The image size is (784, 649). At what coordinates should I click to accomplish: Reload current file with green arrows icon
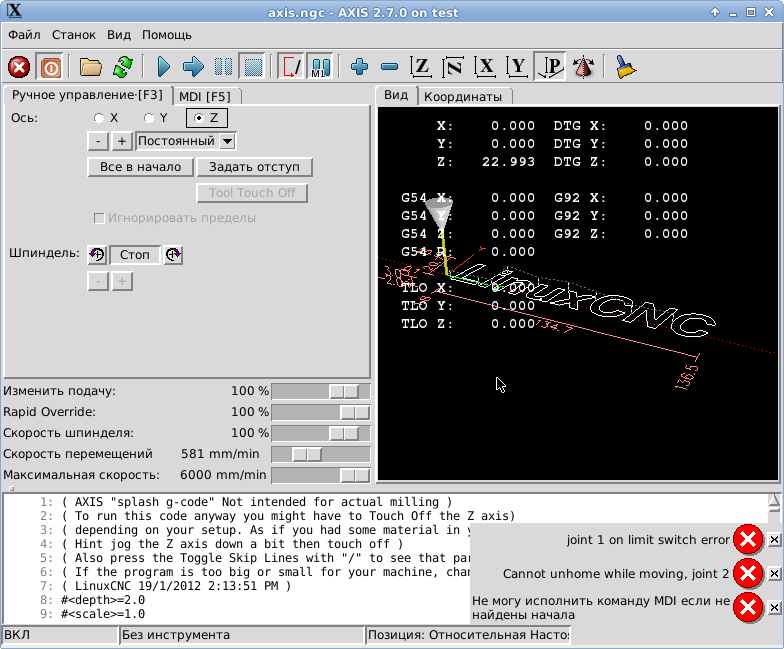tap(123, 67)
